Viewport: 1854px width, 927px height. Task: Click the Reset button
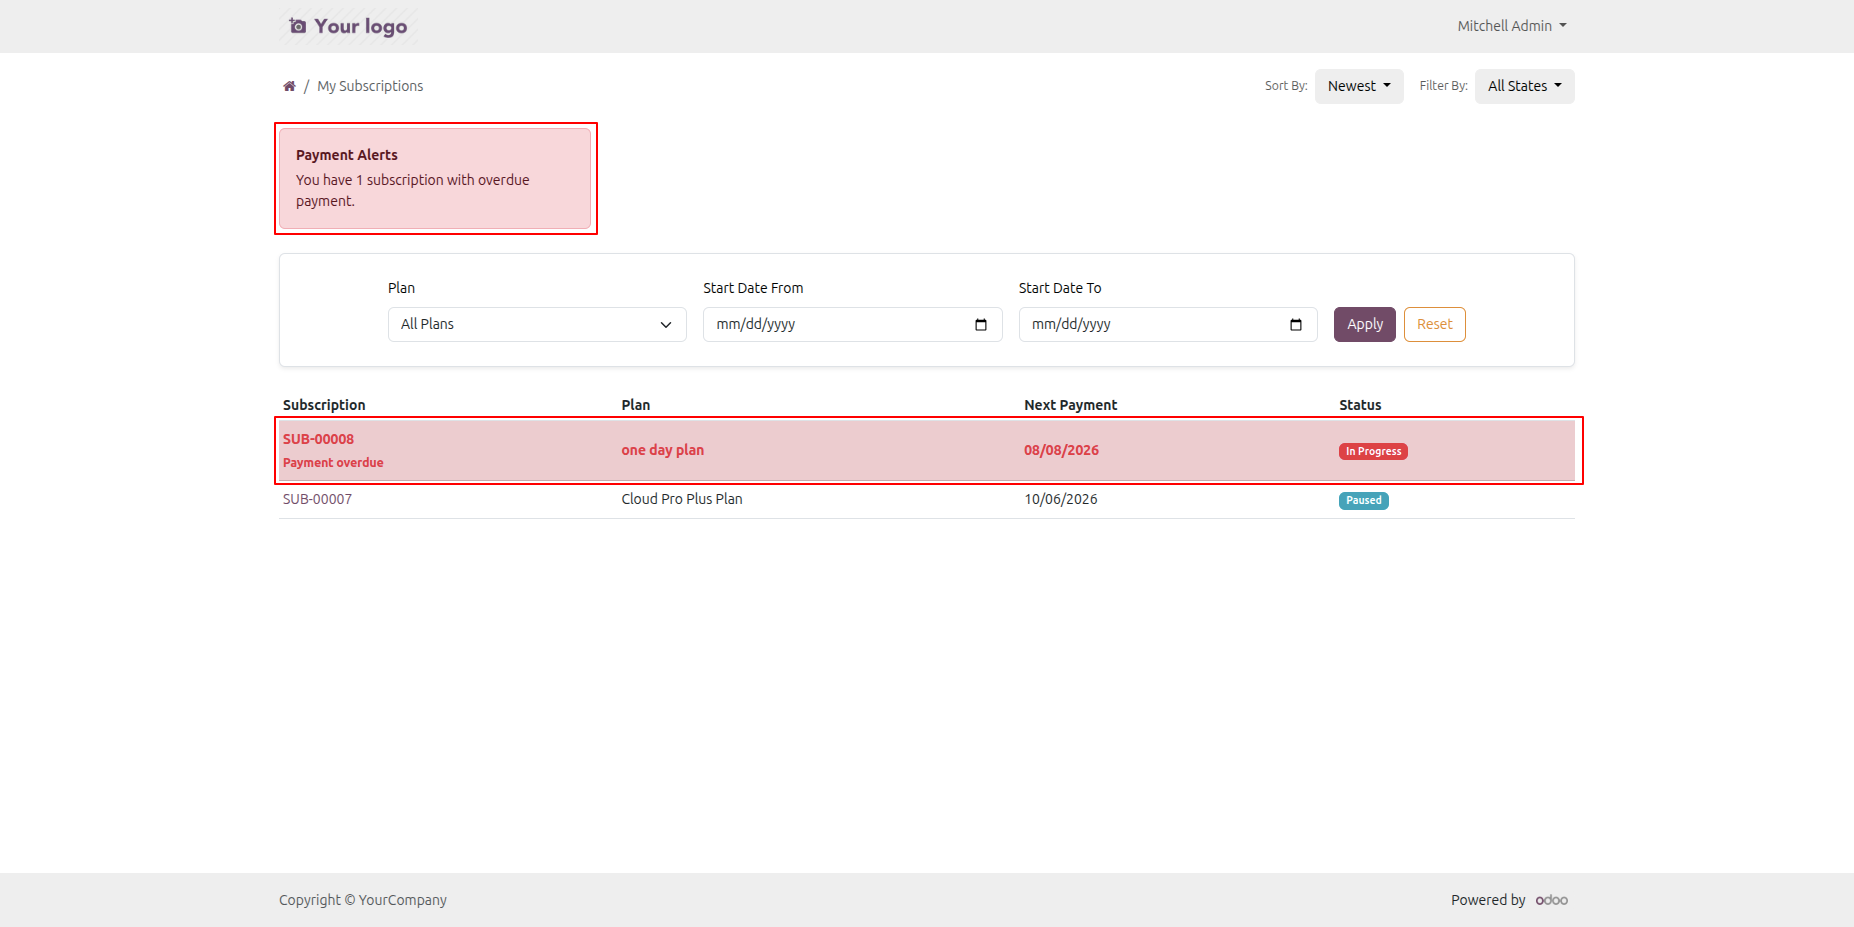click(1434, 324)
